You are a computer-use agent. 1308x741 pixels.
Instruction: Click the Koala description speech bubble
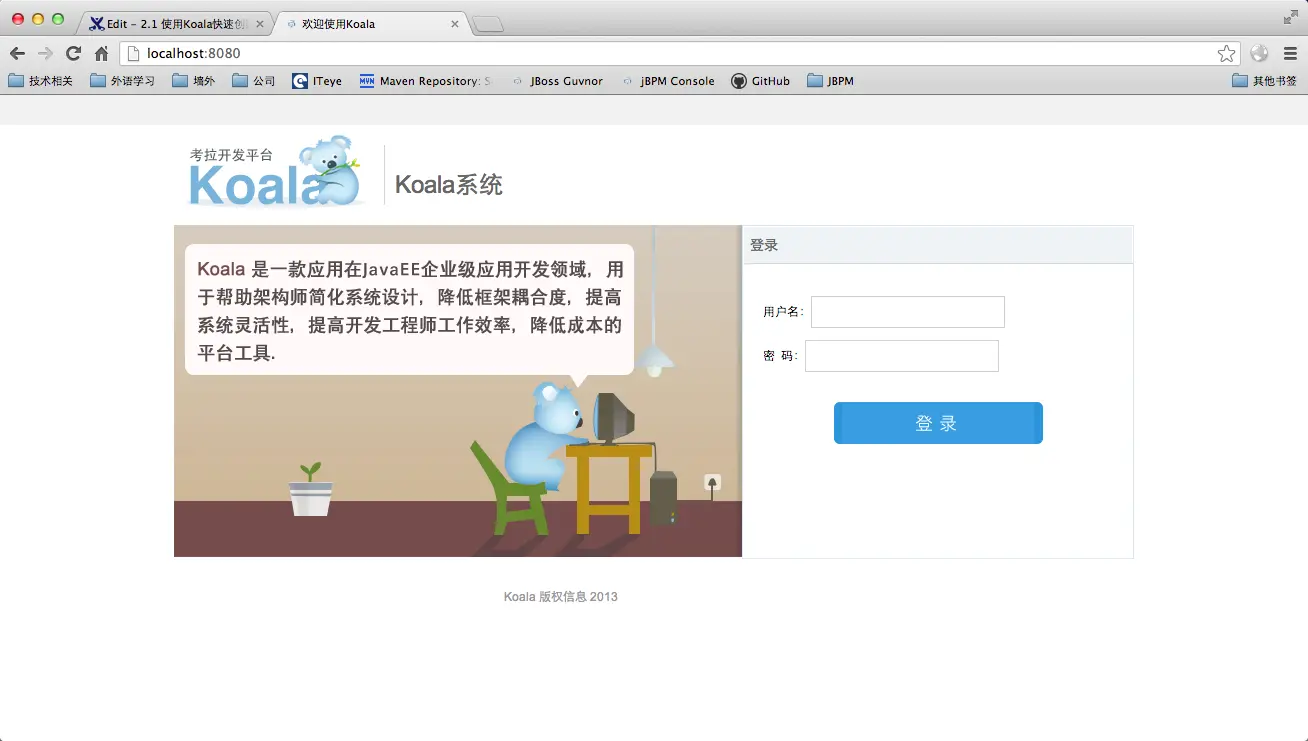[409, 310]
